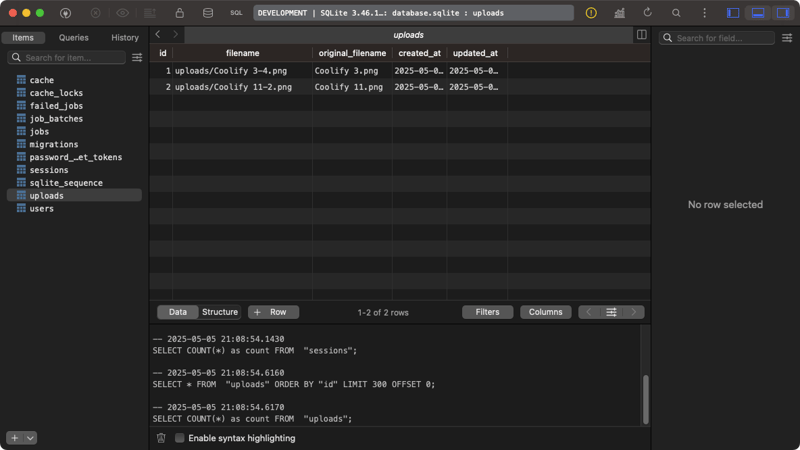Toggle the bottom console panel

pyautogui.click(x=758, y=13)
